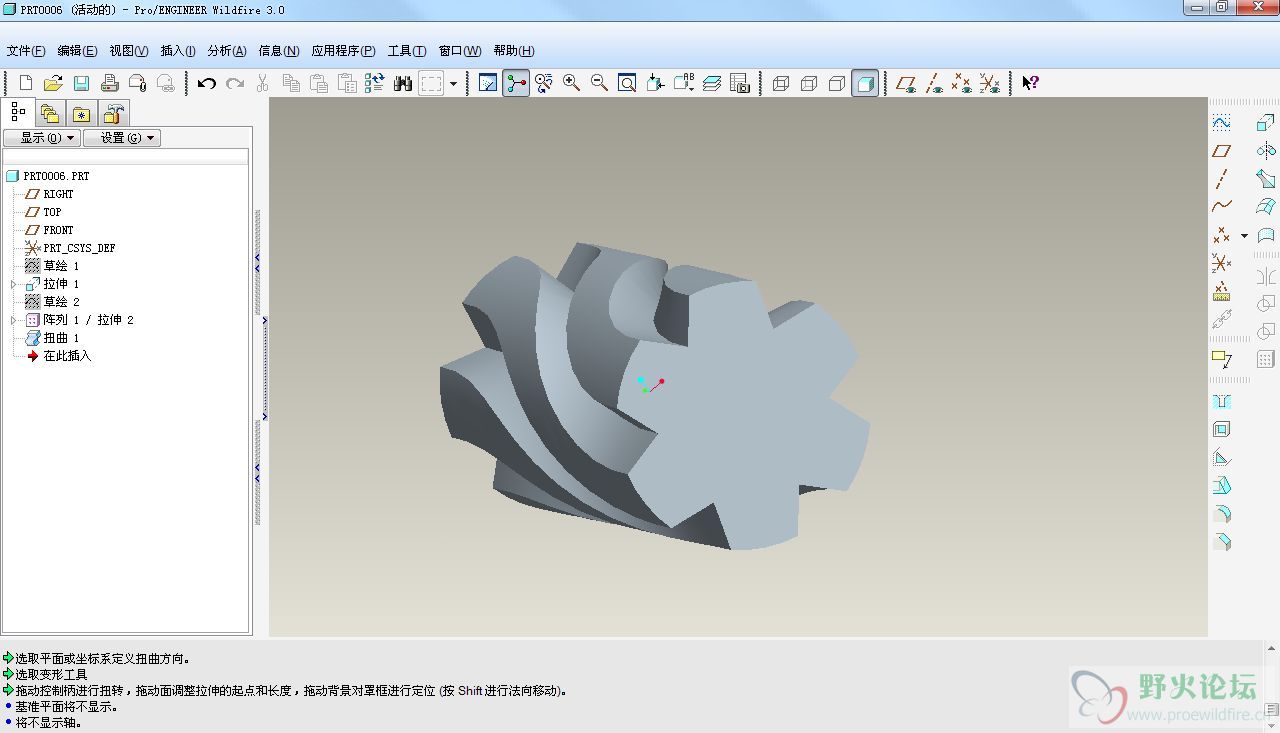Open the 视图(V) menu
This screenshot has width=1280, height=733.
[x=129, y=51]
